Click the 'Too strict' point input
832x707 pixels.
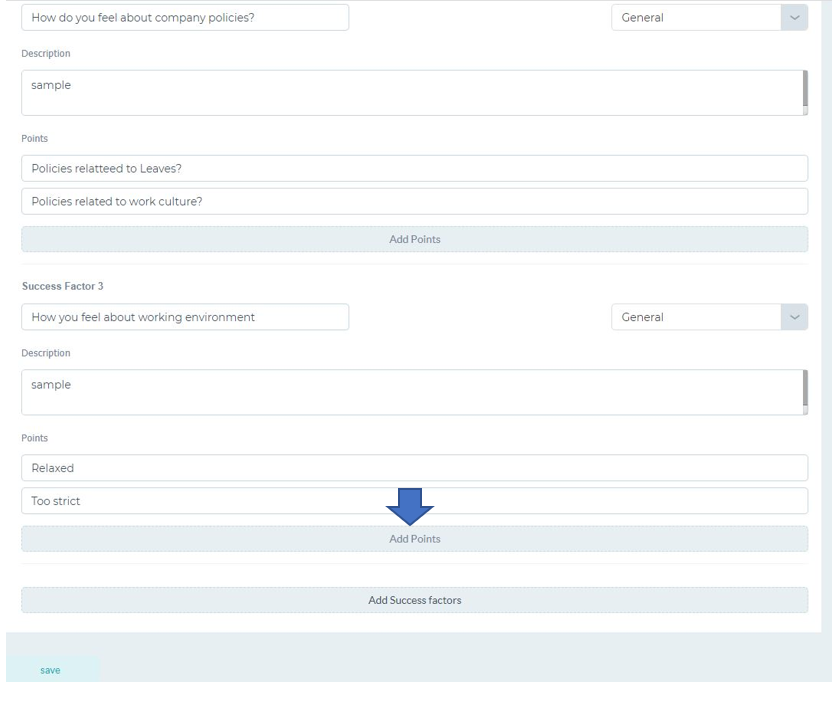414,501
